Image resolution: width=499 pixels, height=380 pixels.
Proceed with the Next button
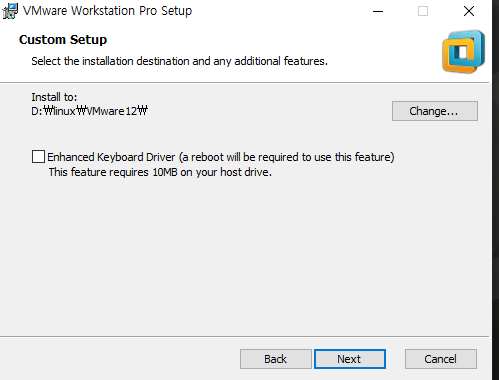click(x=350, y=359)
